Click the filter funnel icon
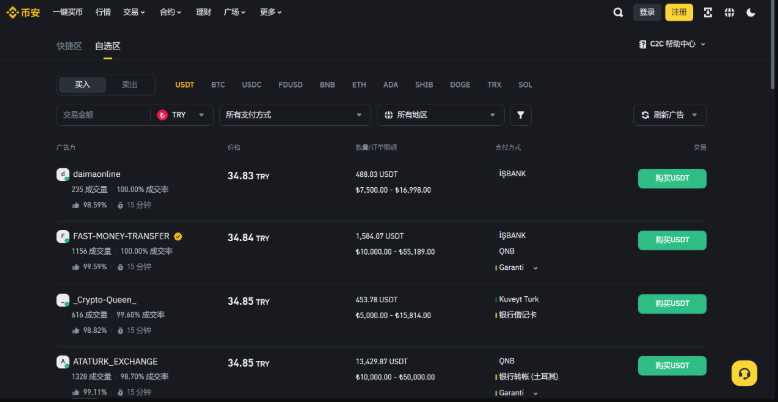This screenshot has height=402, width=778. (520, 115)
